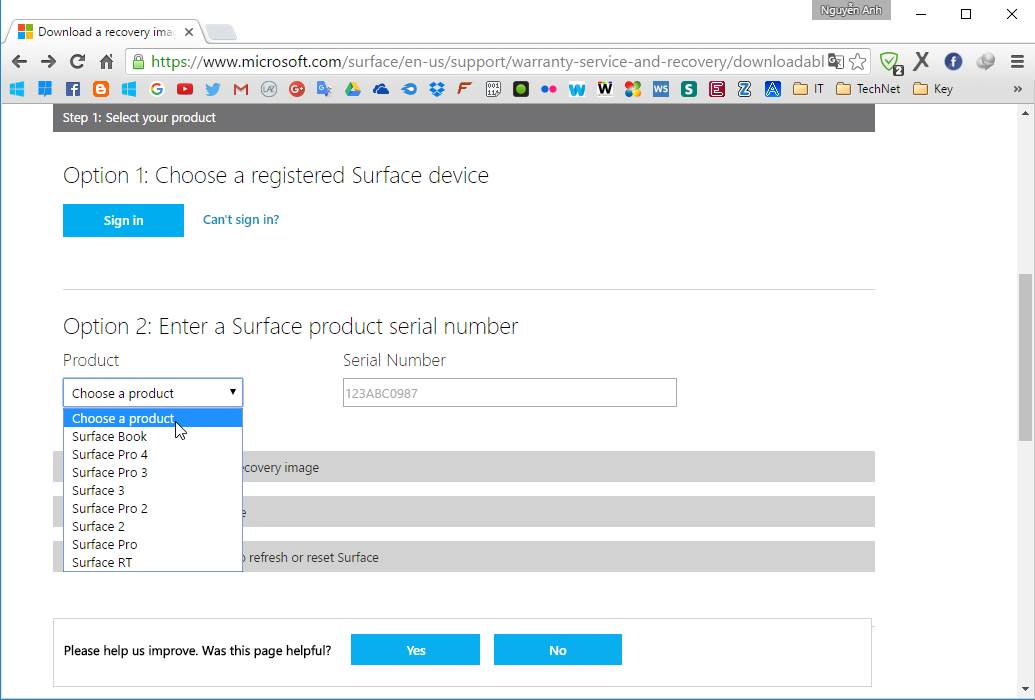The image size is (1035, 700).
Task: Open the Twitter bookmark
Action: pyautogui.click(x=213, y=89)
